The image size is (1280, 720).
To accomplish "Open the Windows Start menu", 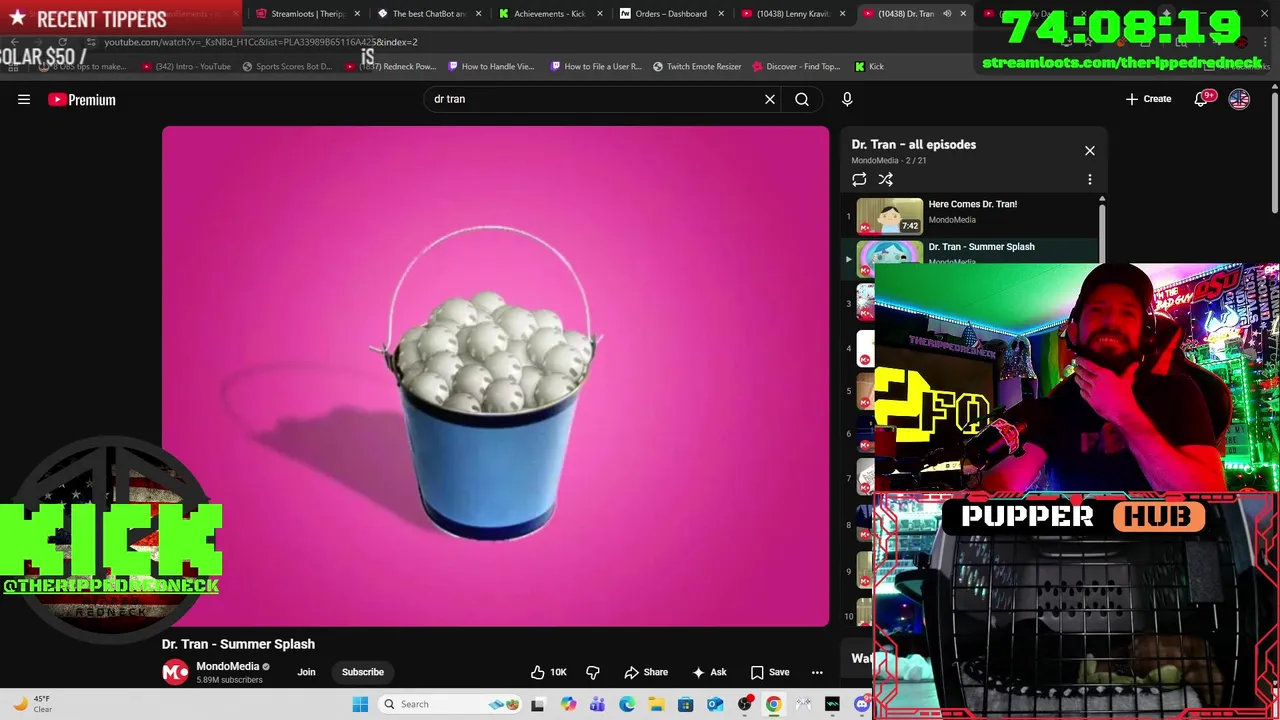I will coord(360,704).
